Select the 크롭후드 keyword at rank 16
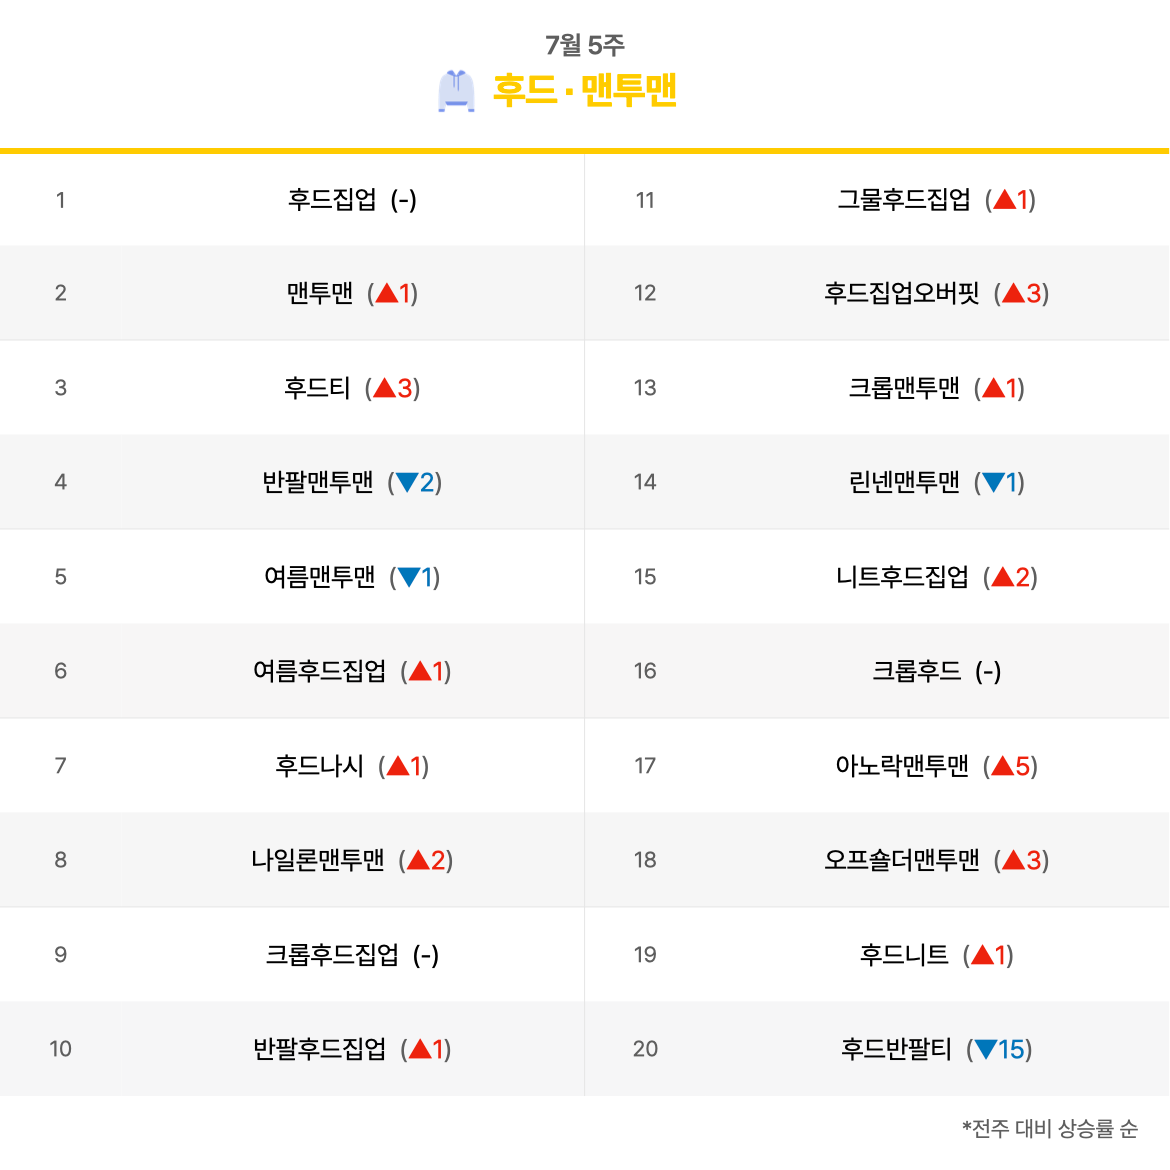Image resolution: width=1170 pixels, height=1170 pixels. click(916, 672)
